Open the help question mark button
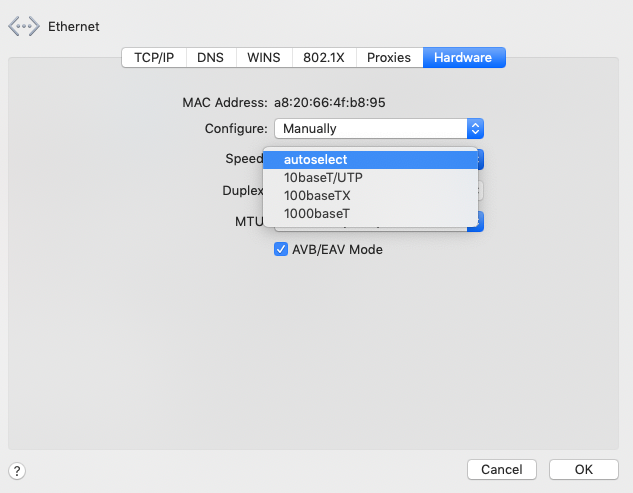This screenshot has width=633, height=493. point(16,470)
